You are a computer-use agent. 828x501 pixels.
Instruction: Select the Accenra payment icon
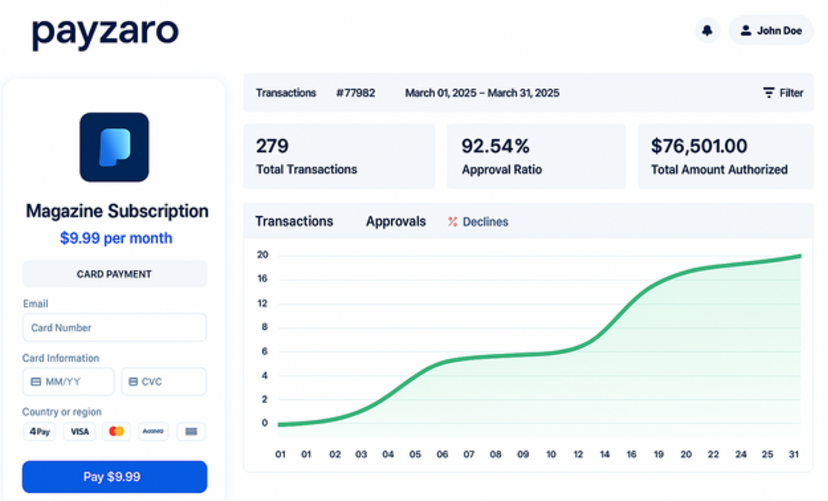pyautogui.click(x=153, y=432)
